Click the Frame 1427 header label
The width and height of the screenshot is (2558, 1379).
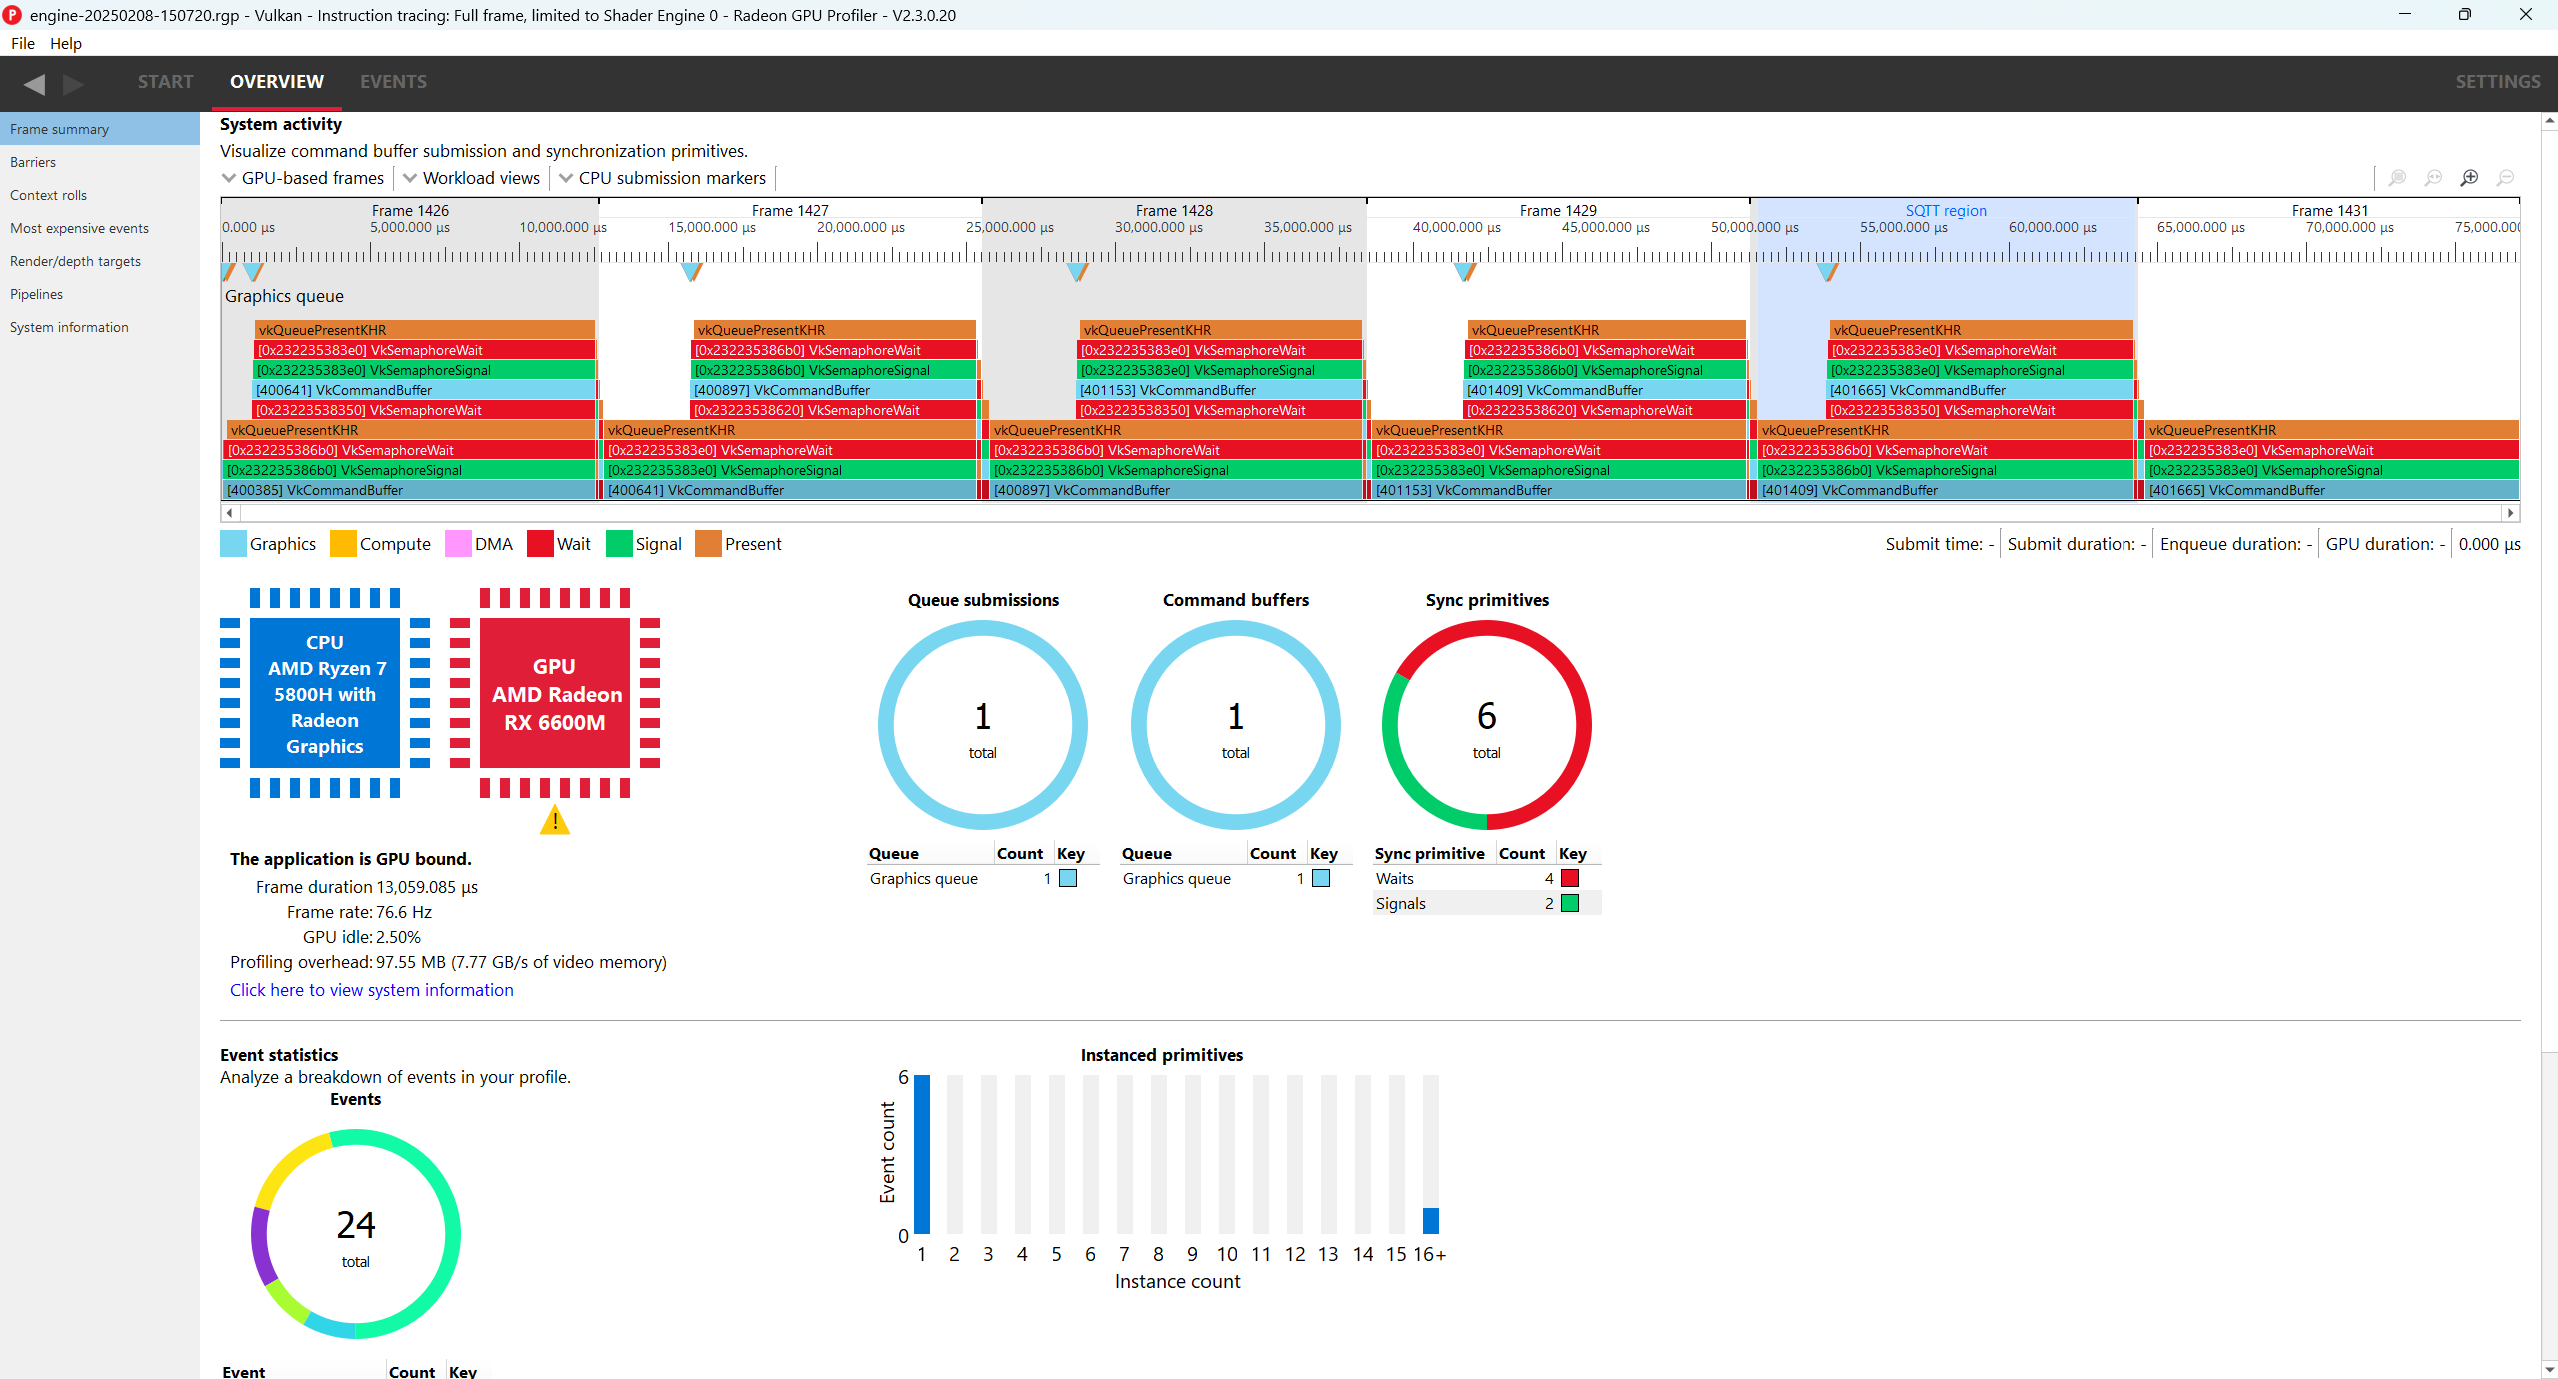[x=790, y=210]
